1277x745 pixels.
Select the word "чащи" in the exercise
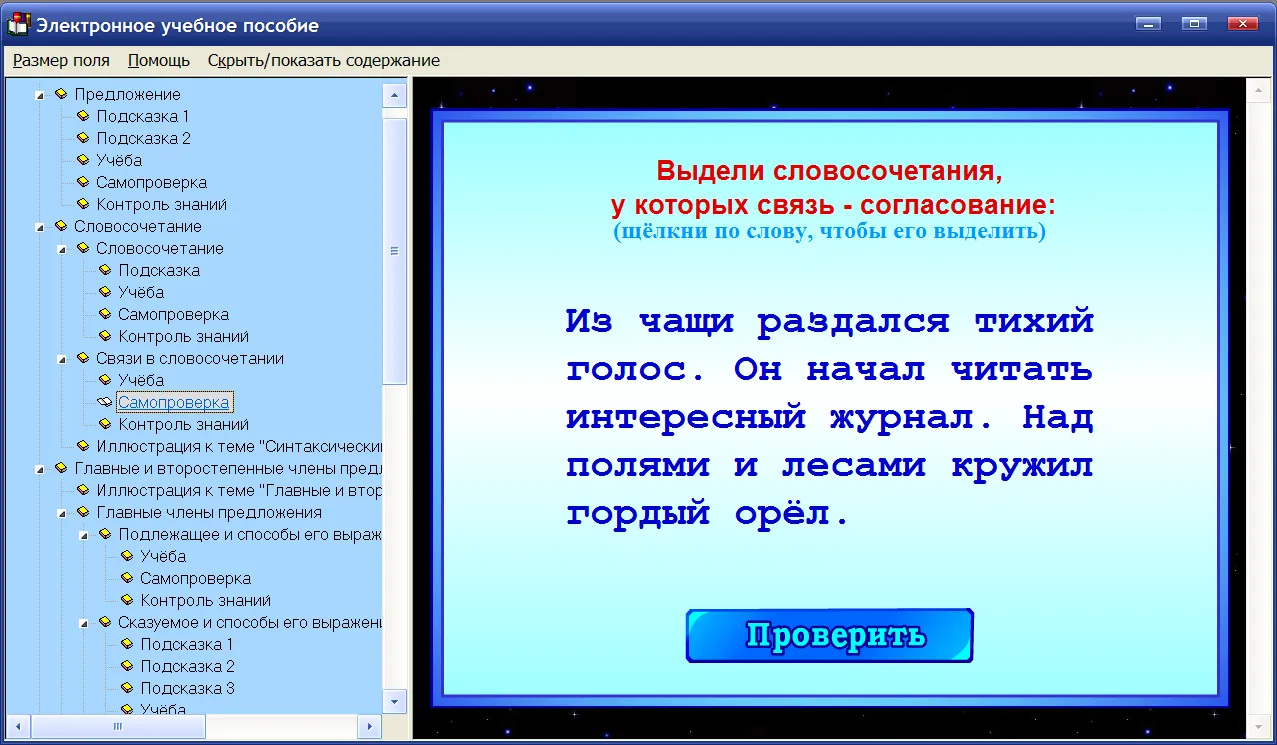(x=686, y=323)
